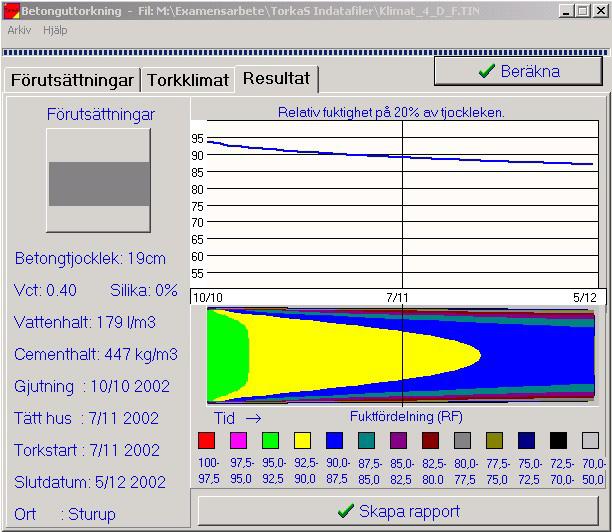Click the 5/12 end date on time axis

click(x=585, y=298)
